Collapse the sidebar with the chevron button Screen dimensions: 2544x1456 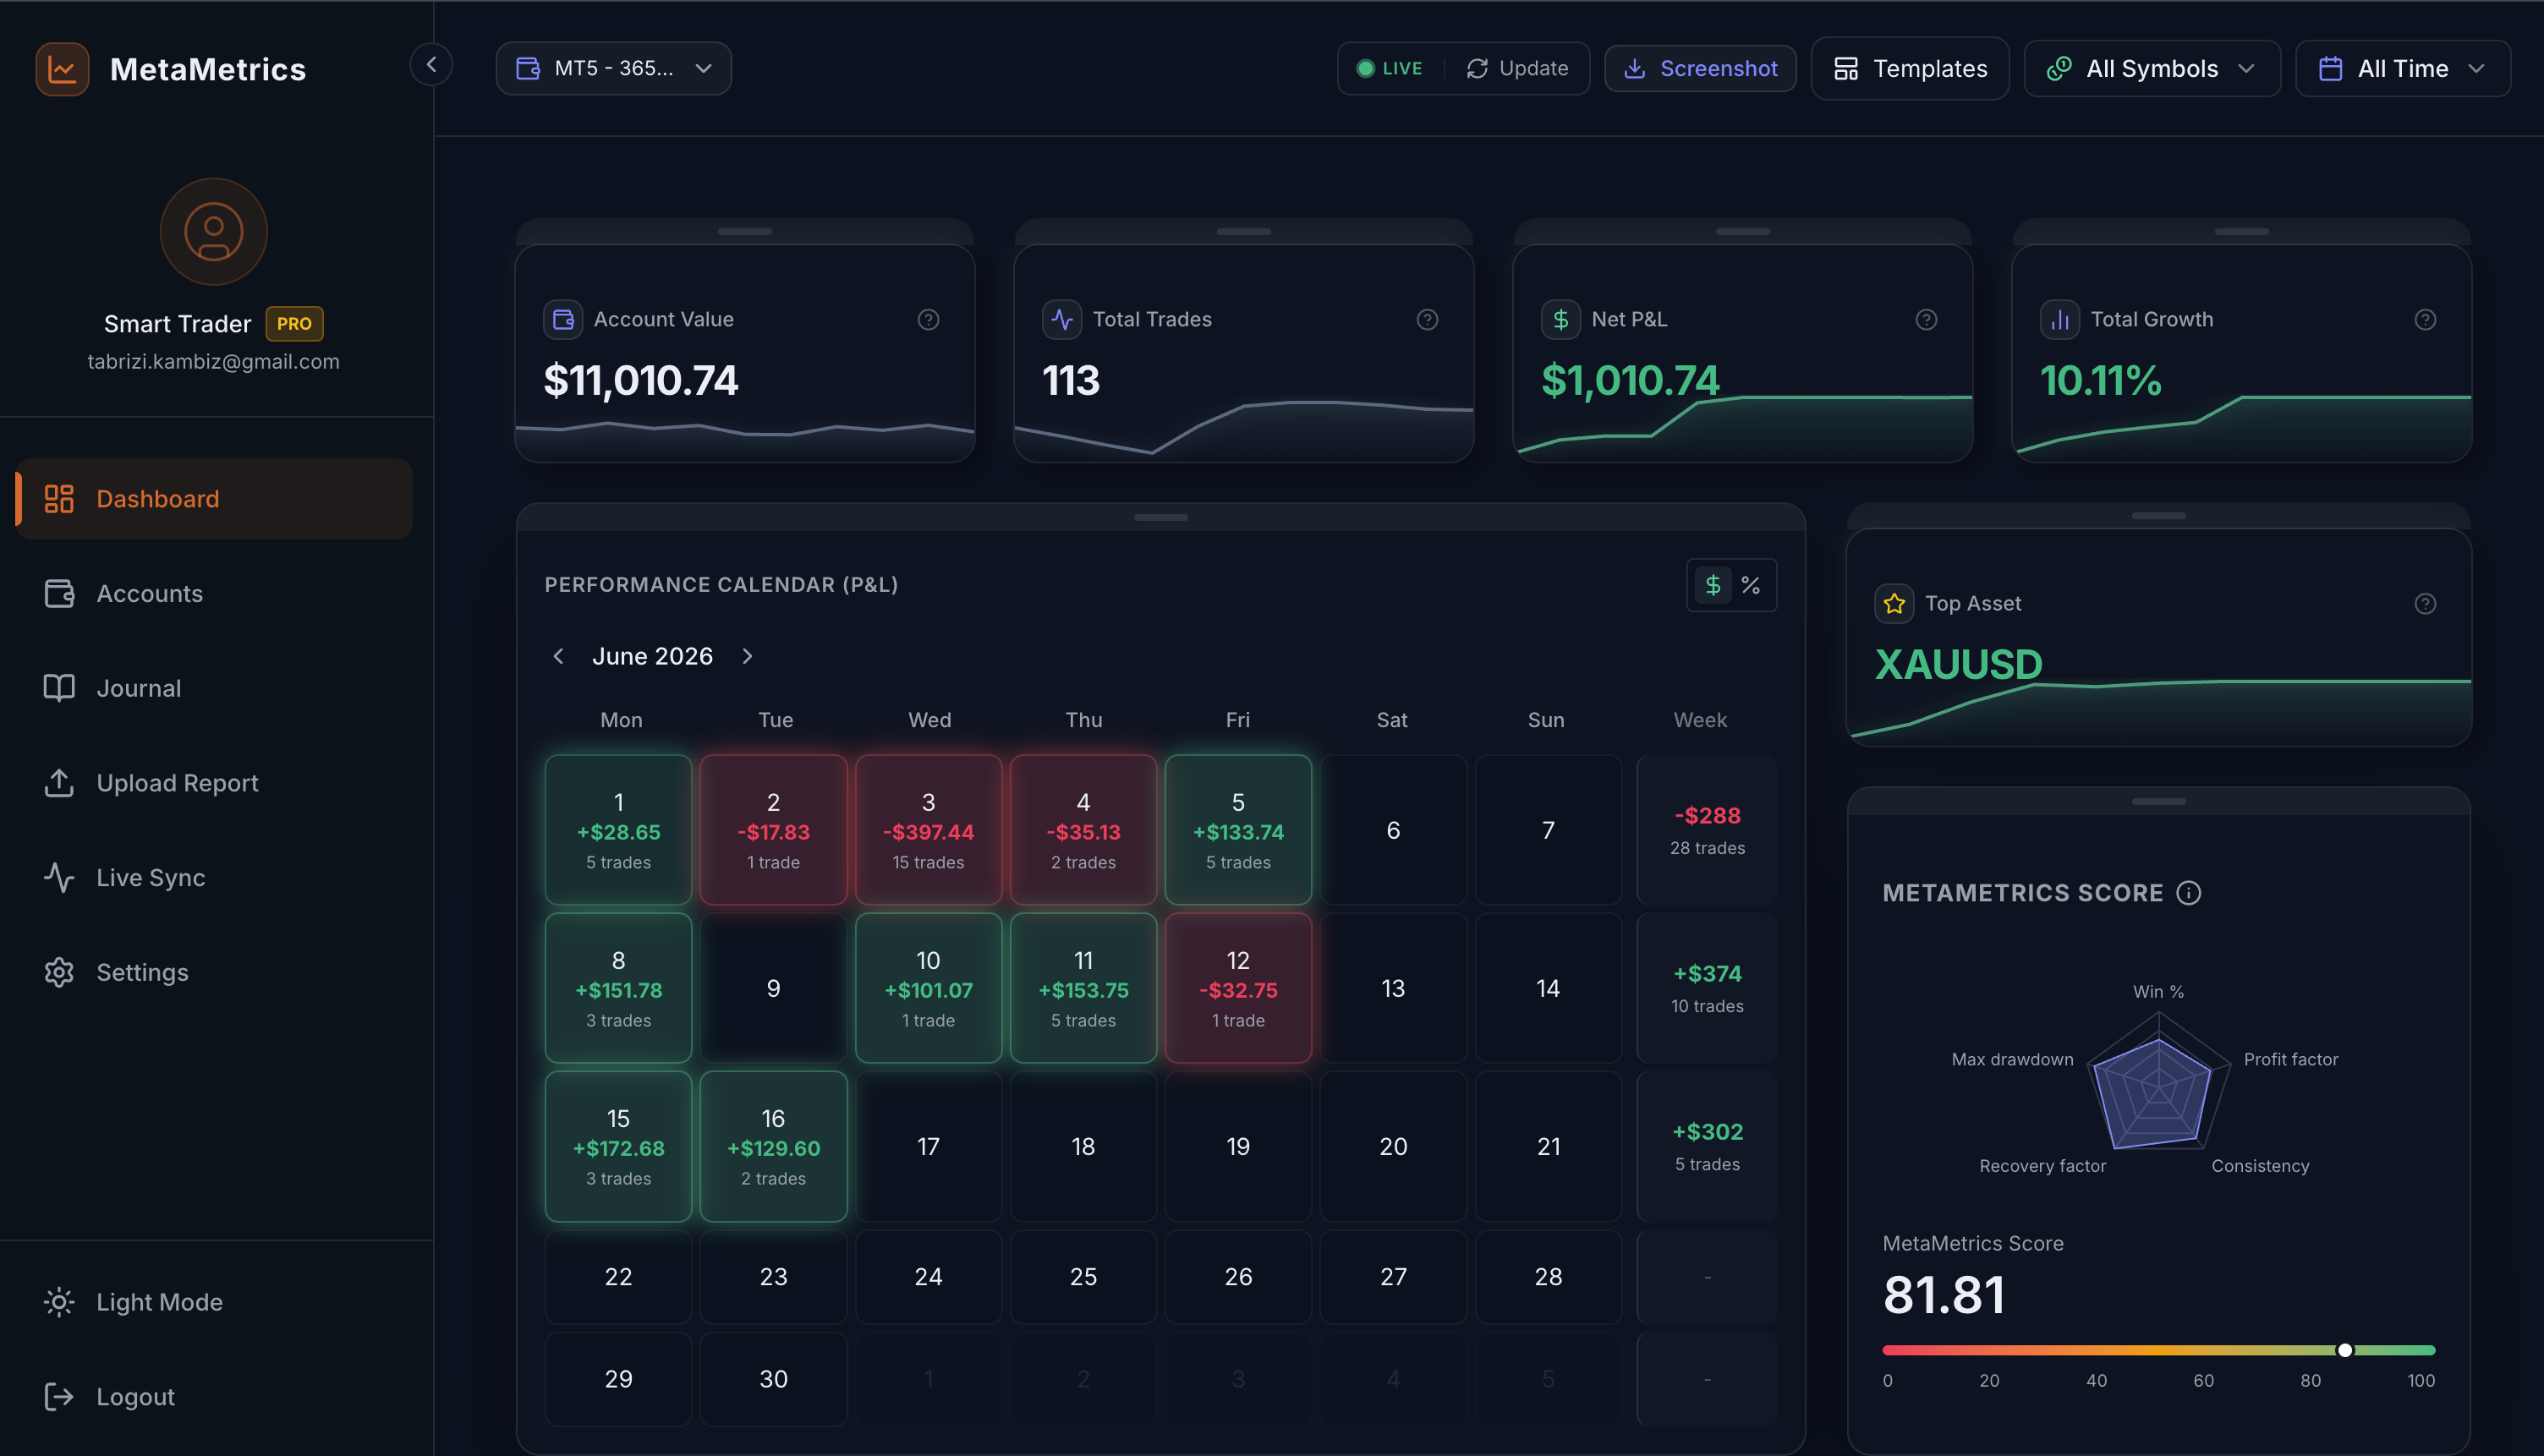click(431, 65)
